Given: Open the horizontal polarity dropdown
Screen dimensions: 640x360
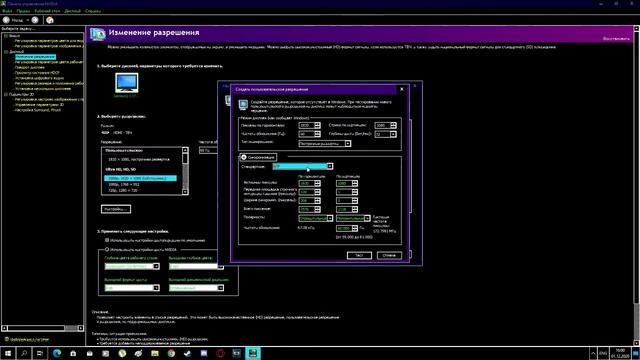Looking at the screenshot, I should [316, 218].
